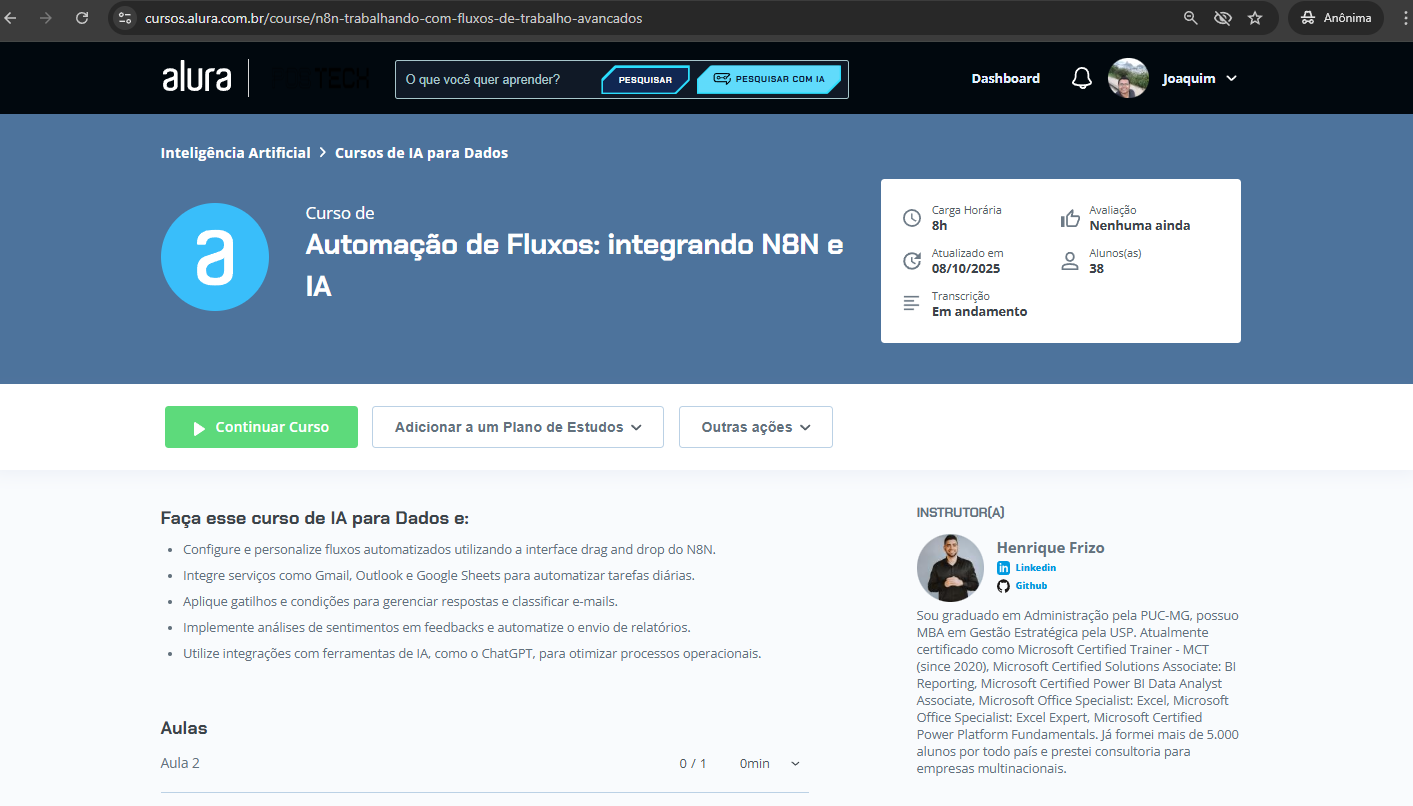The height and width of the screenshot is (806, 1413).
Task: Reload the page with the refresh icon
Action: 82,18
